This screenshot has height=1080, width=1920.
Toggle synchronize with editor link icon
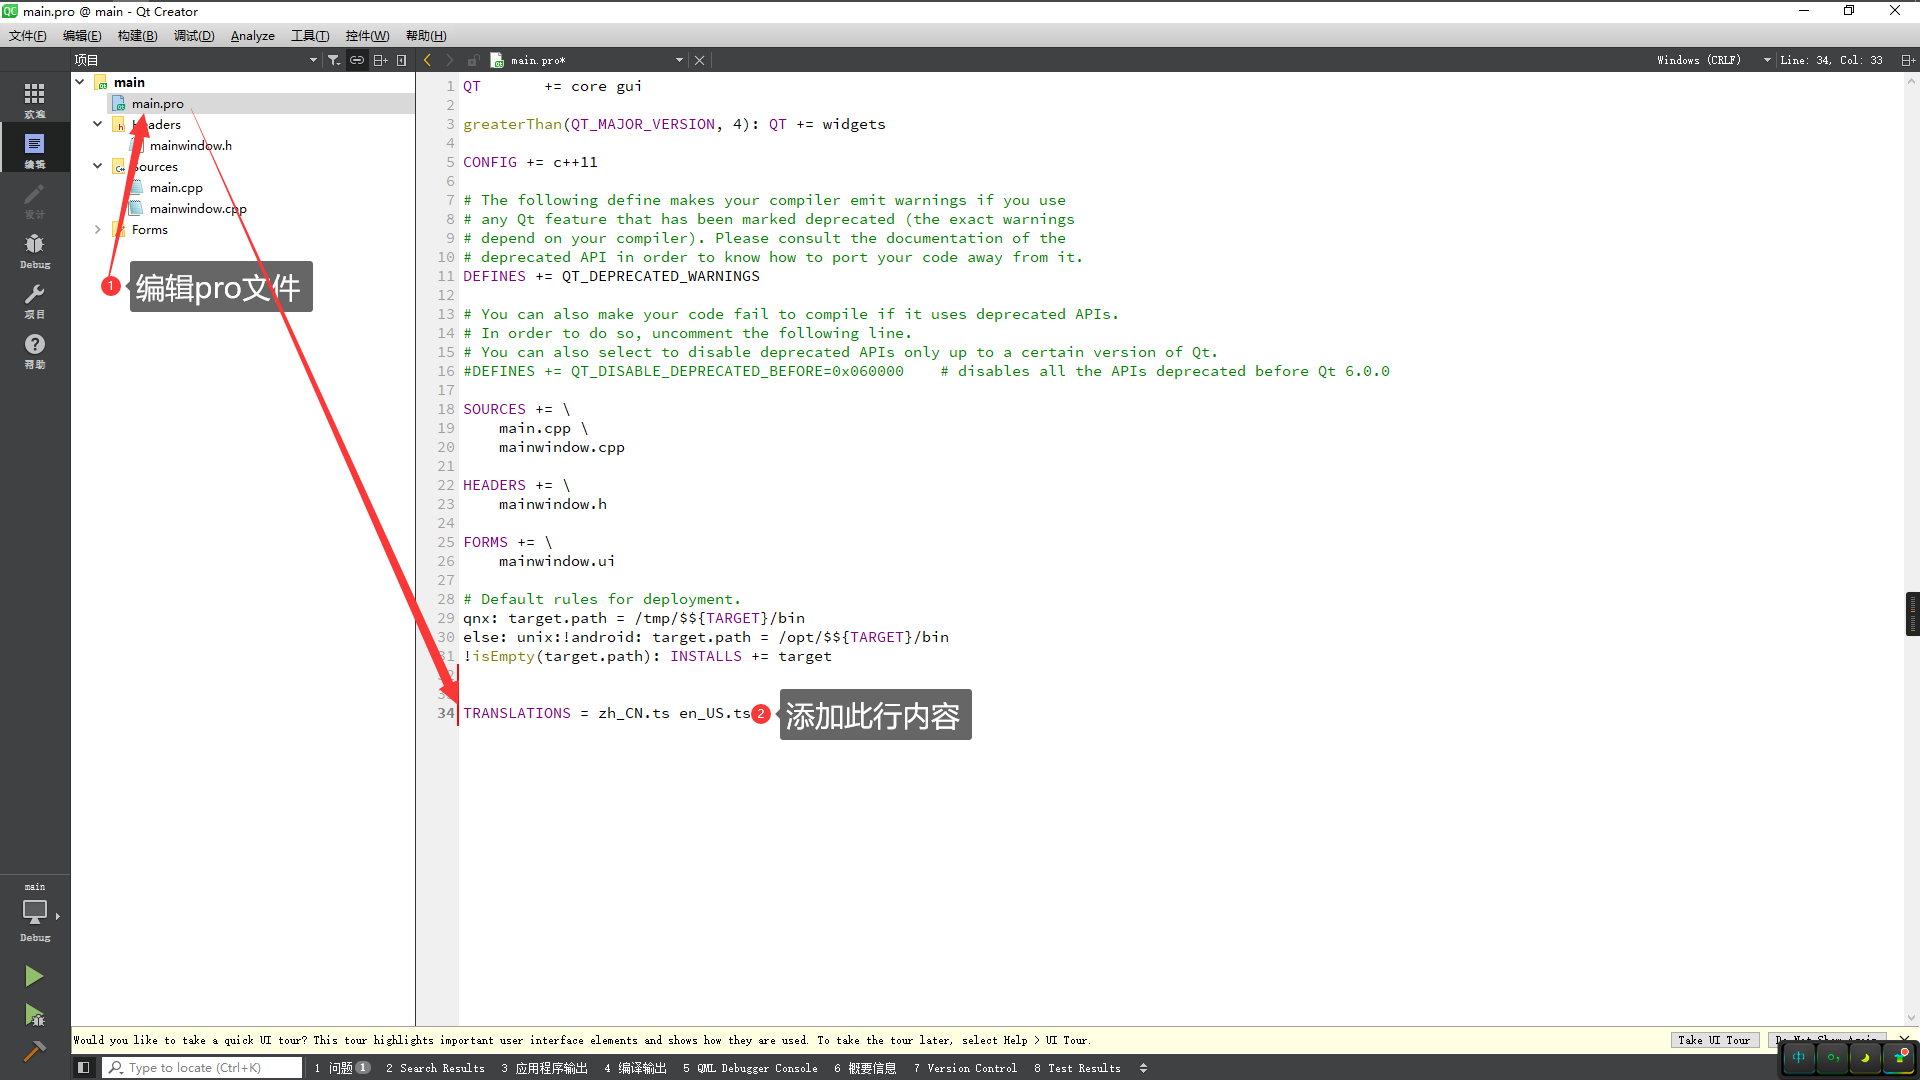click(357, 60)
